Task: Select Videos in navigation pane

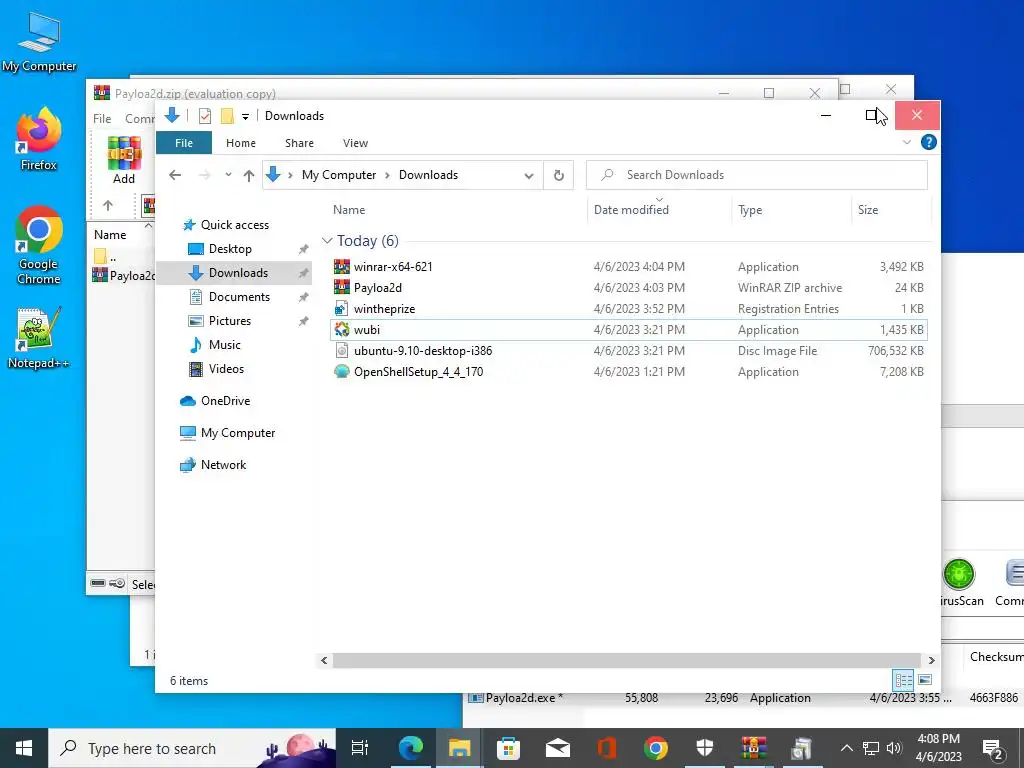Action: [x=226, y=369]
